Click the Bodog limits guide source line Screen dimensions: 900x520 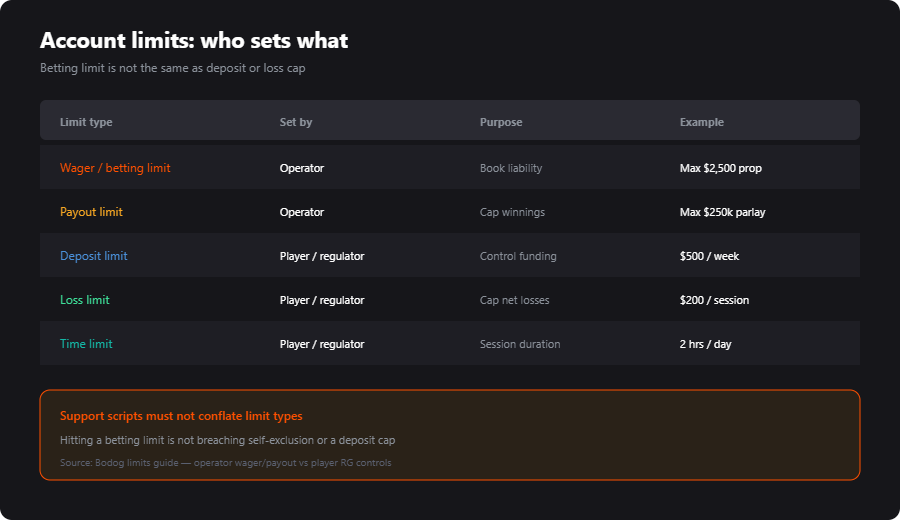(x=226, y=463)
